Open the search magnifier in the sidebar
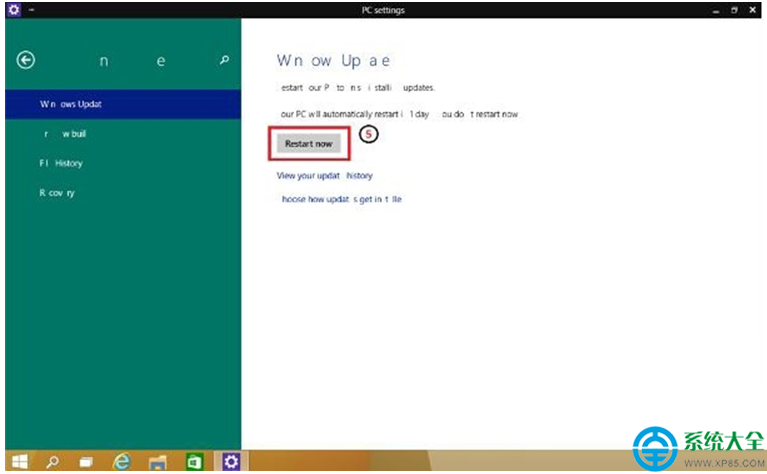This screenshot has width=767, height=474. tap(224, 60)
